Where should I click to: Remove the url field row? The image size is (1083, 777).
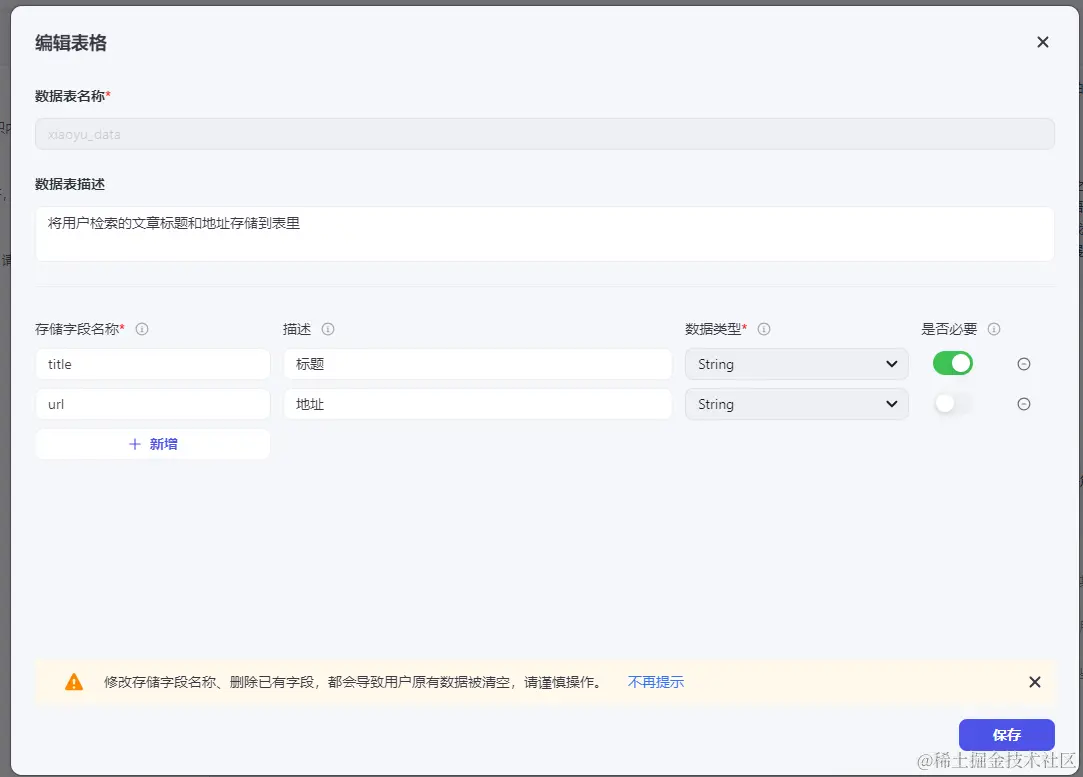pos(1024,404)
